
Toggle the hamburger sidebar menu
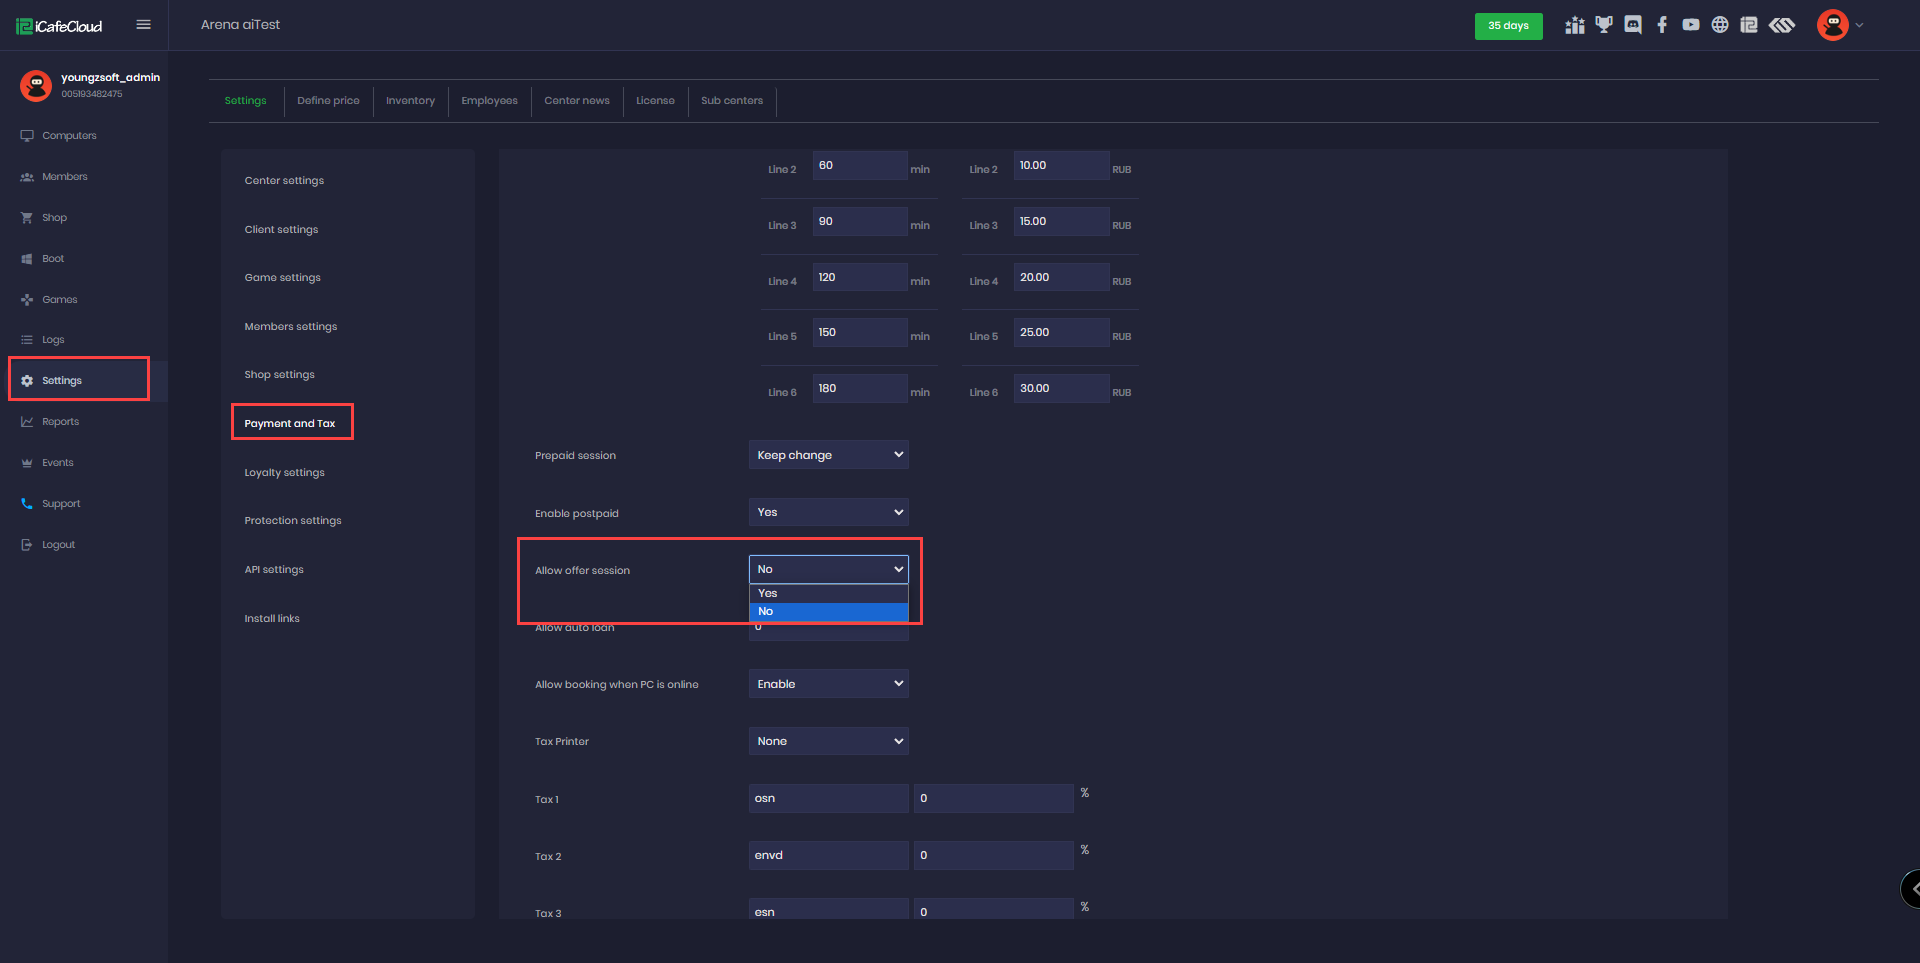(143, 25)
